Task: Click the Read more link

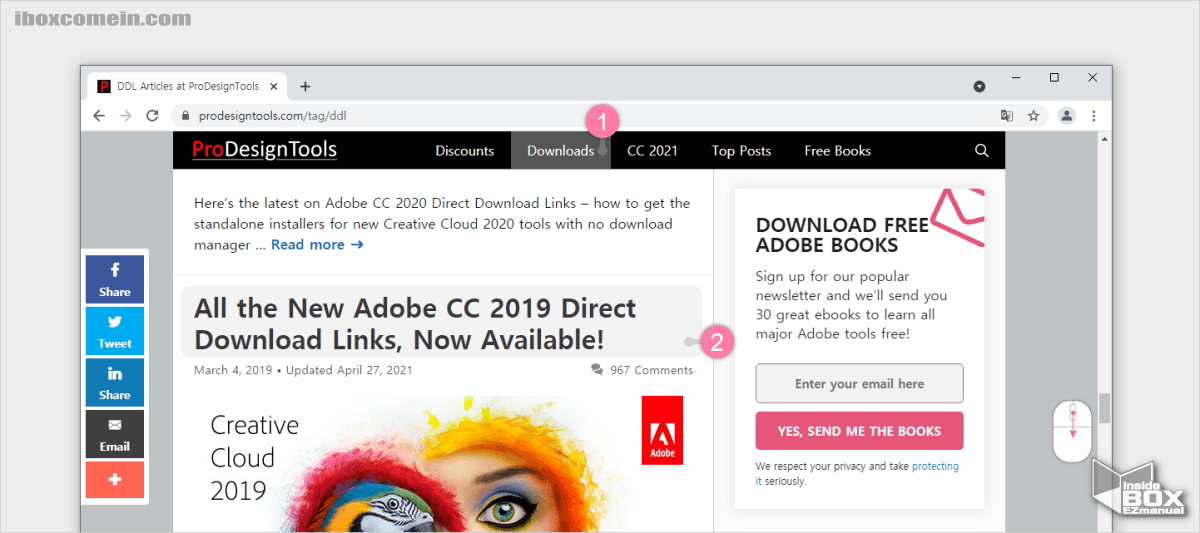Action: click(x=316, y=245)
